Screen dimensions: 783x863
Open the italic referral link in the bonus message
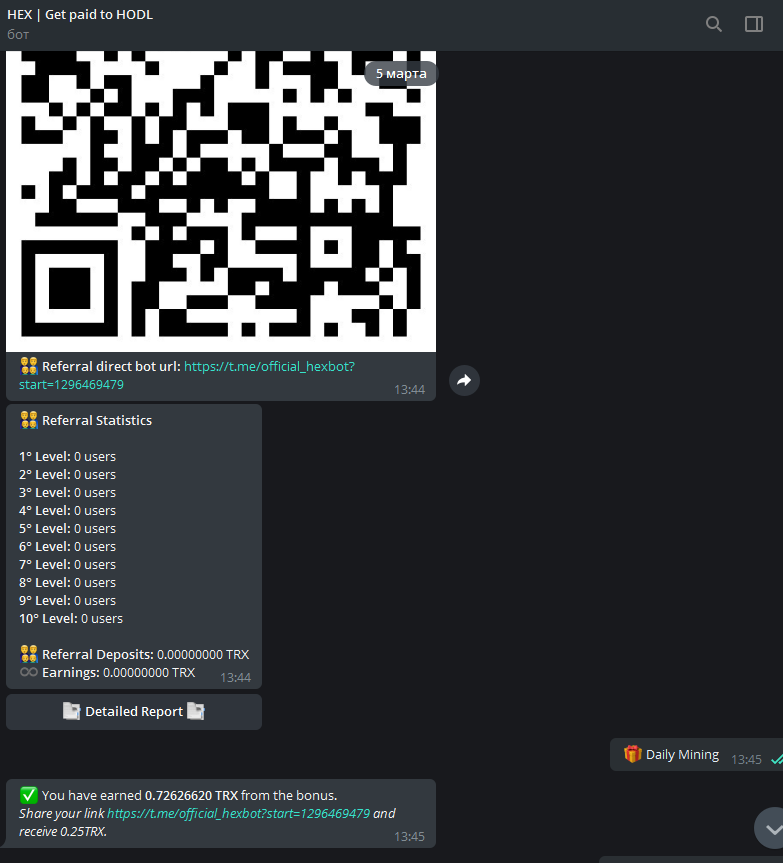click(238, 814)
